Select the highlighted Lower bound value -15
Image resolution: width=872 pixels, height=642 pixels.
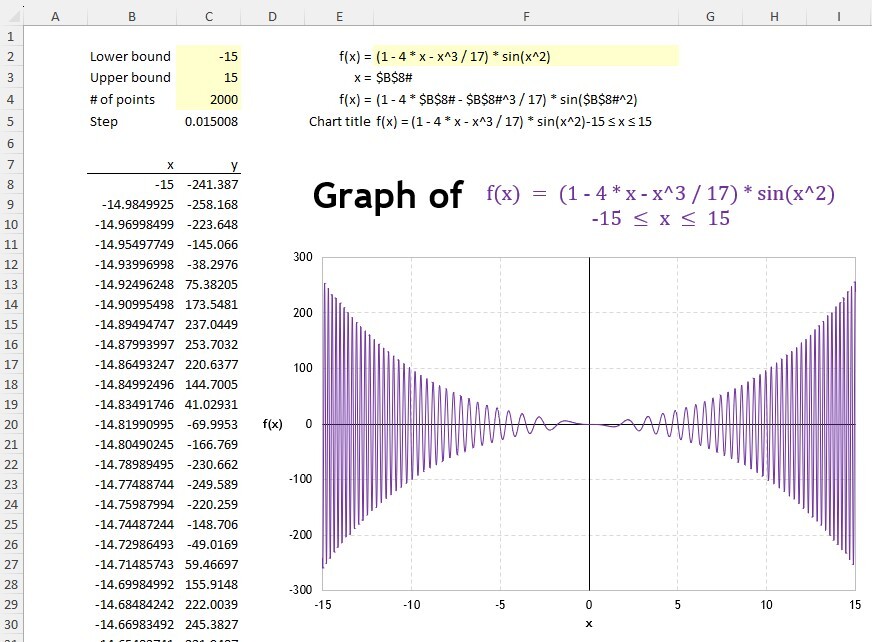(207, 56)
